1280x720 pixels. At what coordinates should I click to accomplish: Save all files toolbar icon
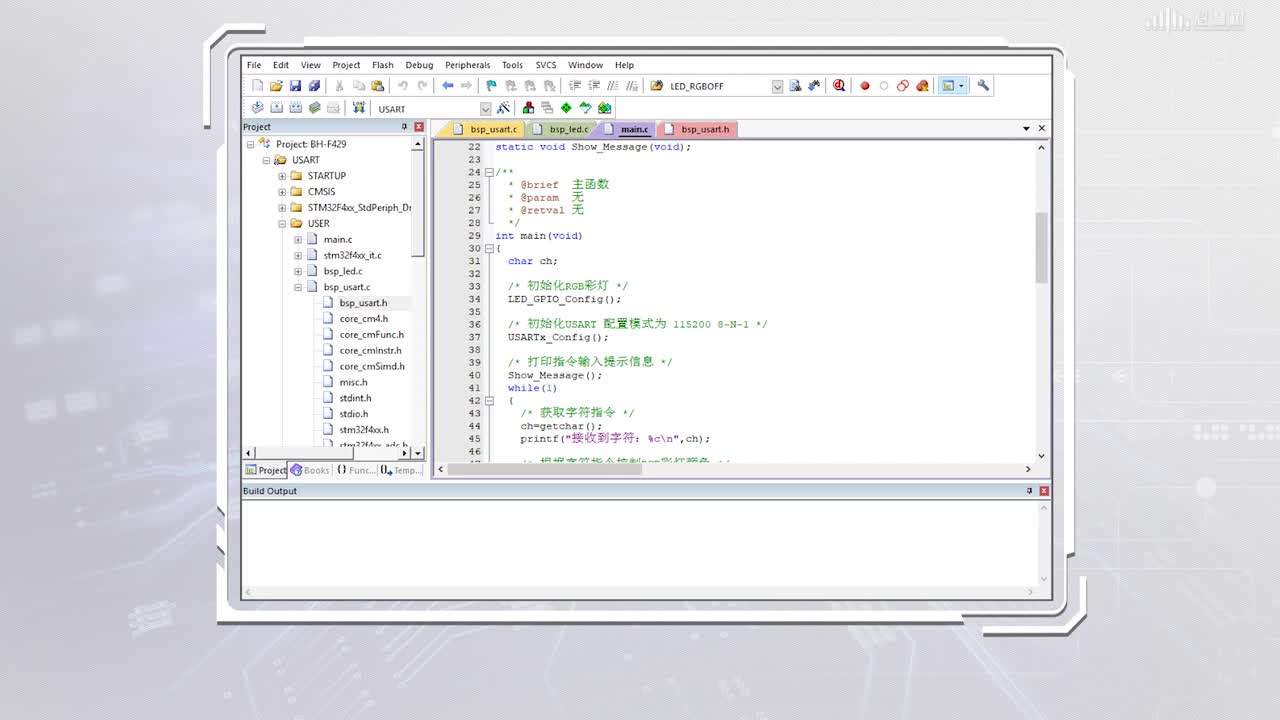point(314,86)
